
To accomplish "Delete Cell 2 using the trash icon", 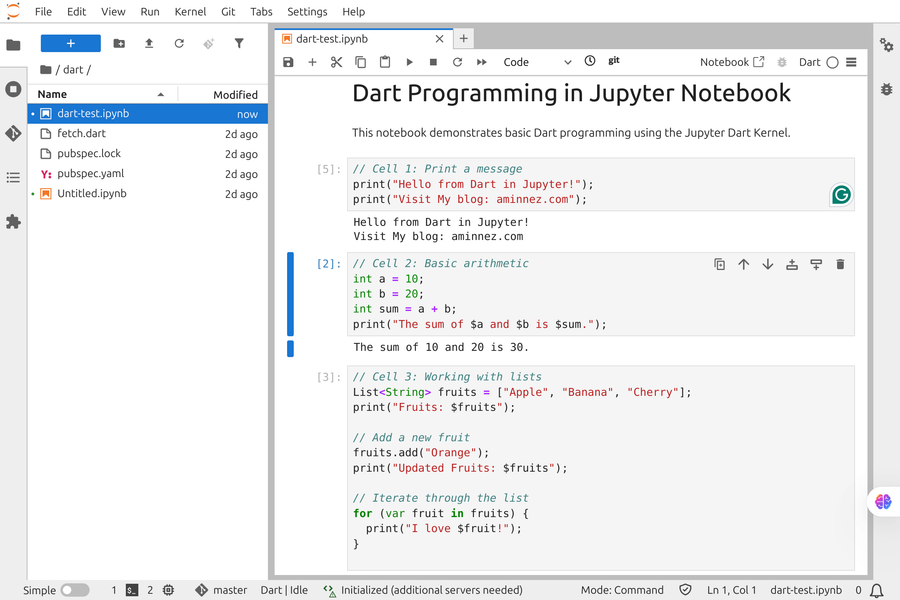I will (840, 264).
